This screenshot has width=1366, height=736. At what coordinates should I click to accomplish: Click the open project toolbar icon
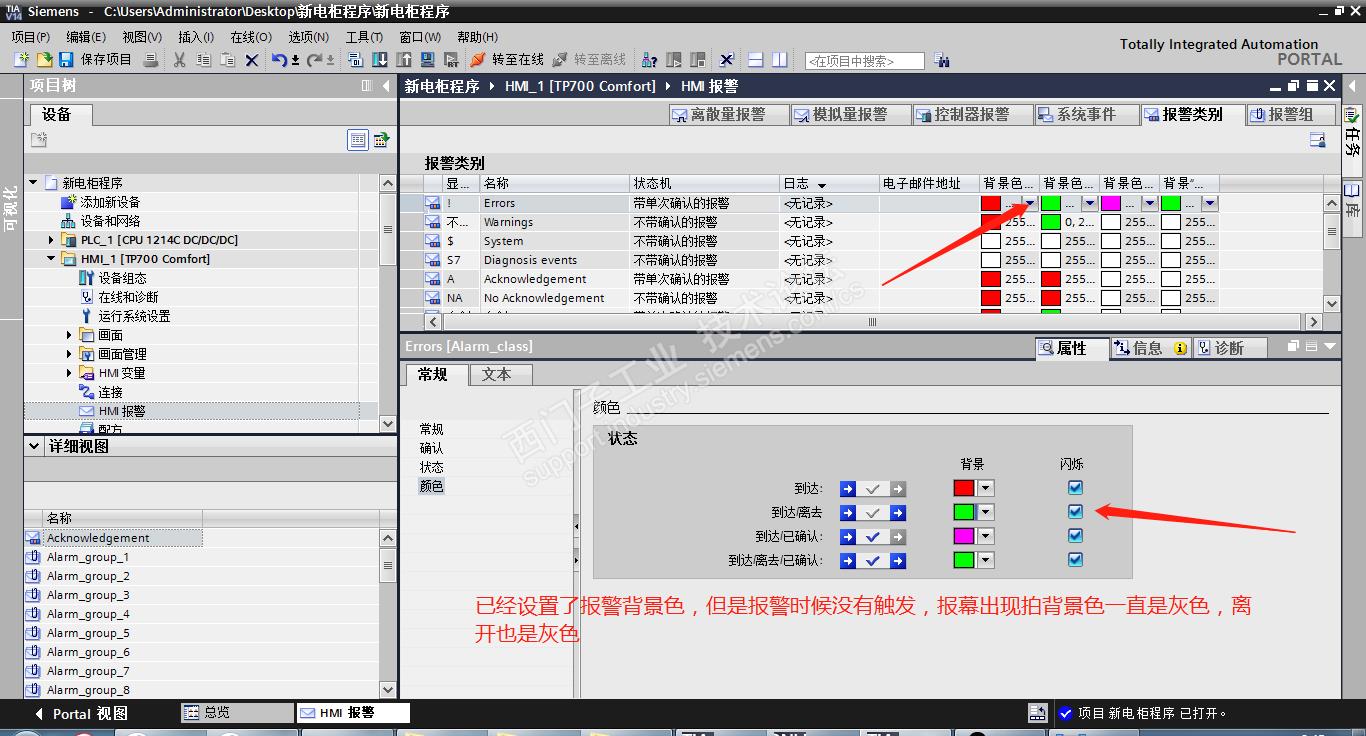44,60
